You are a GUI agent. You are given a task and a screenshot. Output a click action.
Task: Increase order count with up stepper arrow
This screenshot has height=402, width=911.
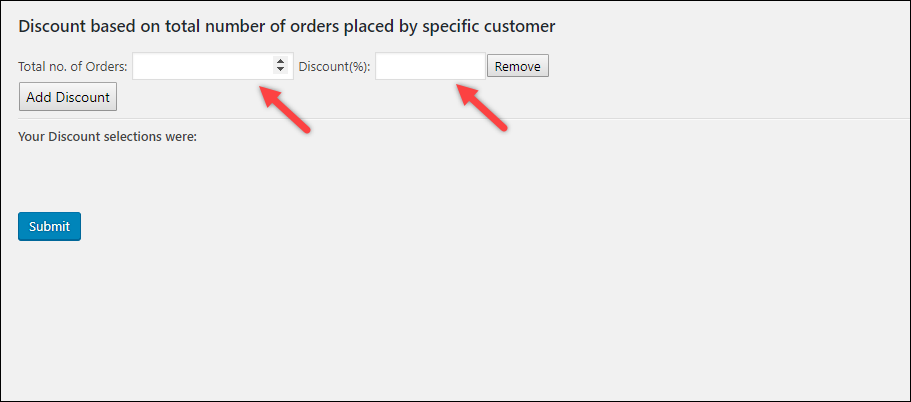[281, 62]
